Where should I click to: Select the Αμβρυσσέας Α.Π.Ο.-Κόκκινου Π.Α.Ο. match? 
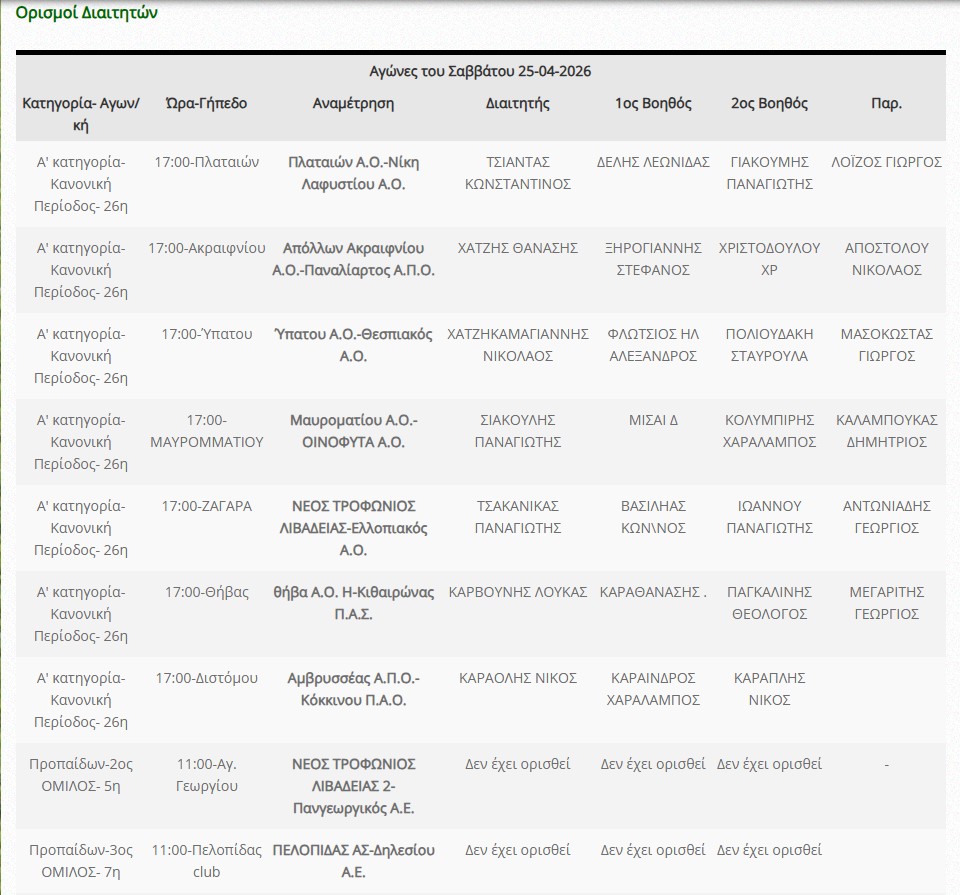click(x=353, y=689)
